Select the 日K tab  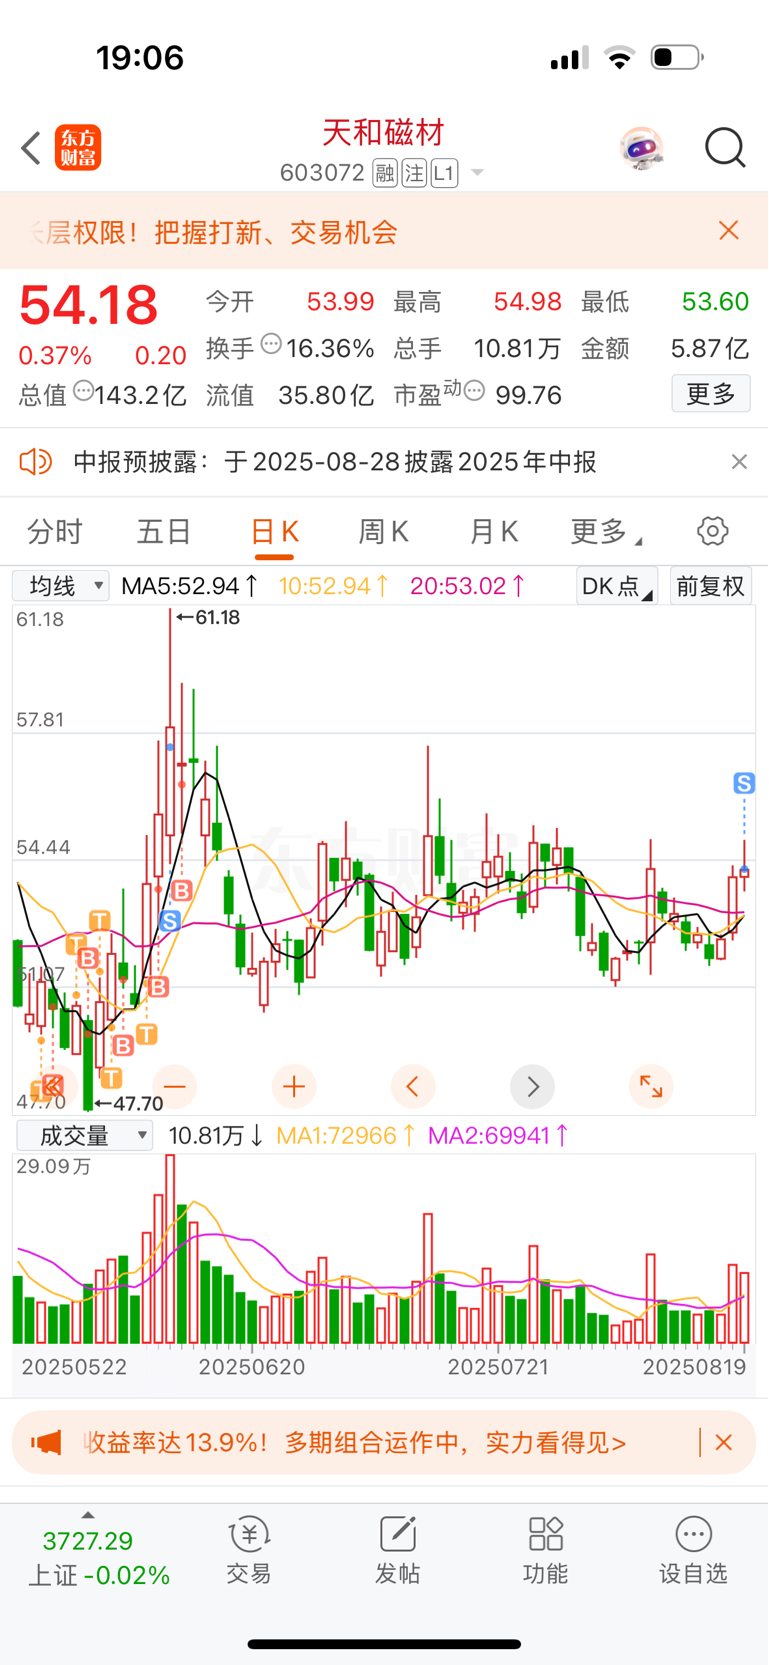coord(274,531)
